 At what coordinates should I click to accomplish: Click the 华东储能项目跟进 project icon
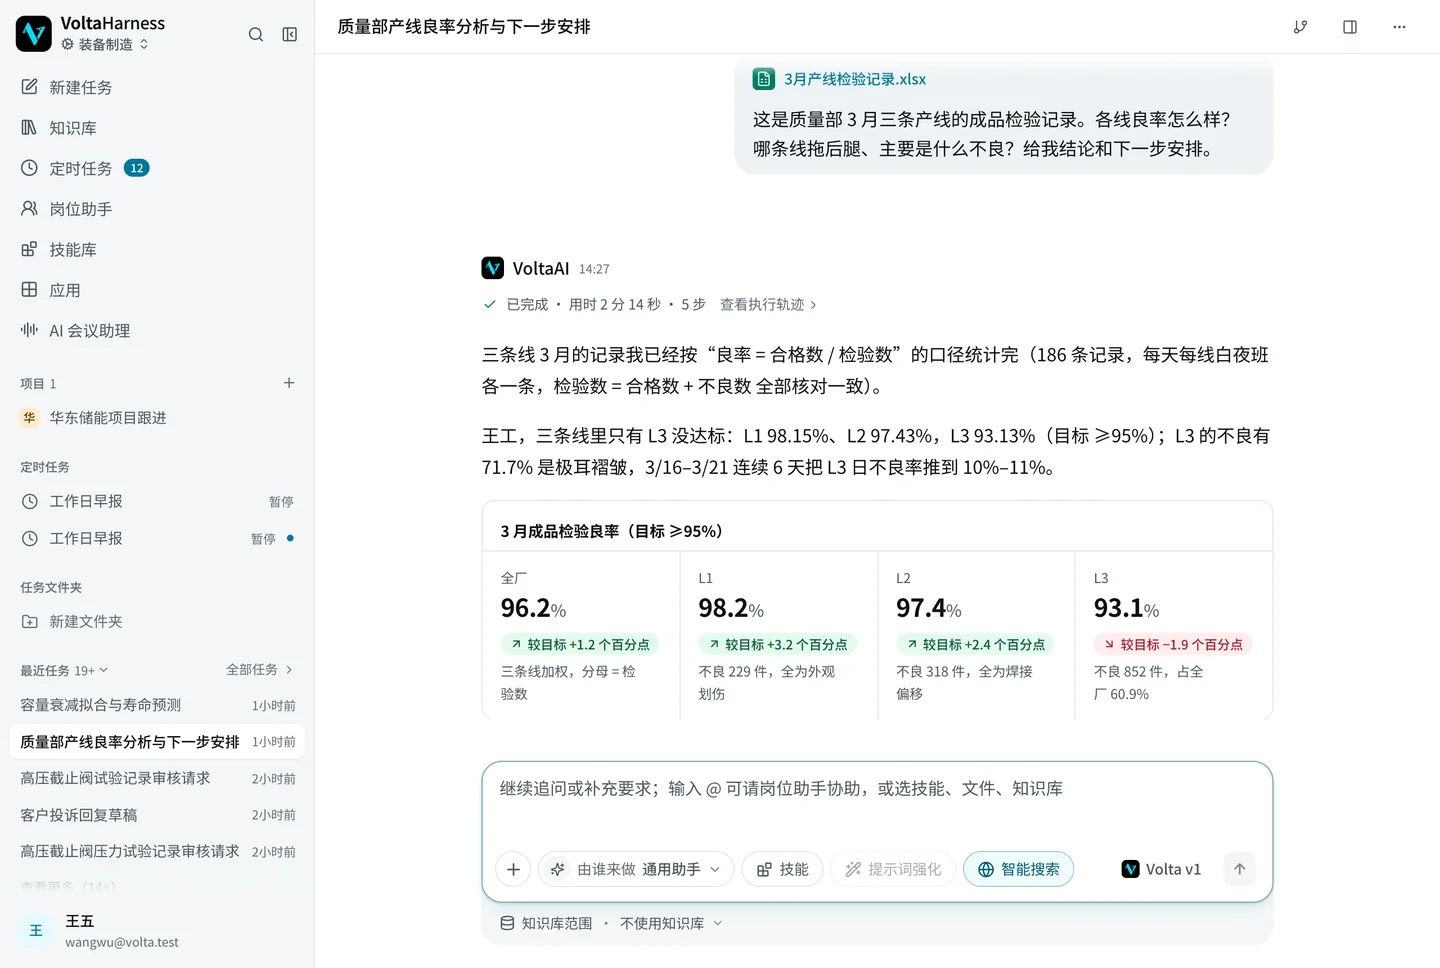pos(29,418)
